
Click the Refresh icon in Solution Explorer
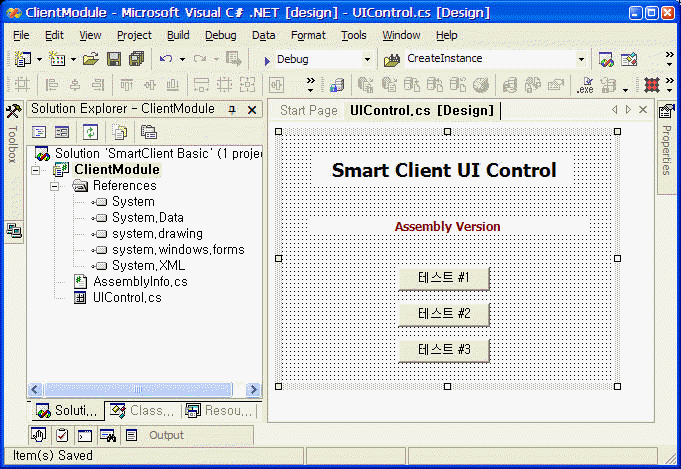click(x=90, y=132)
